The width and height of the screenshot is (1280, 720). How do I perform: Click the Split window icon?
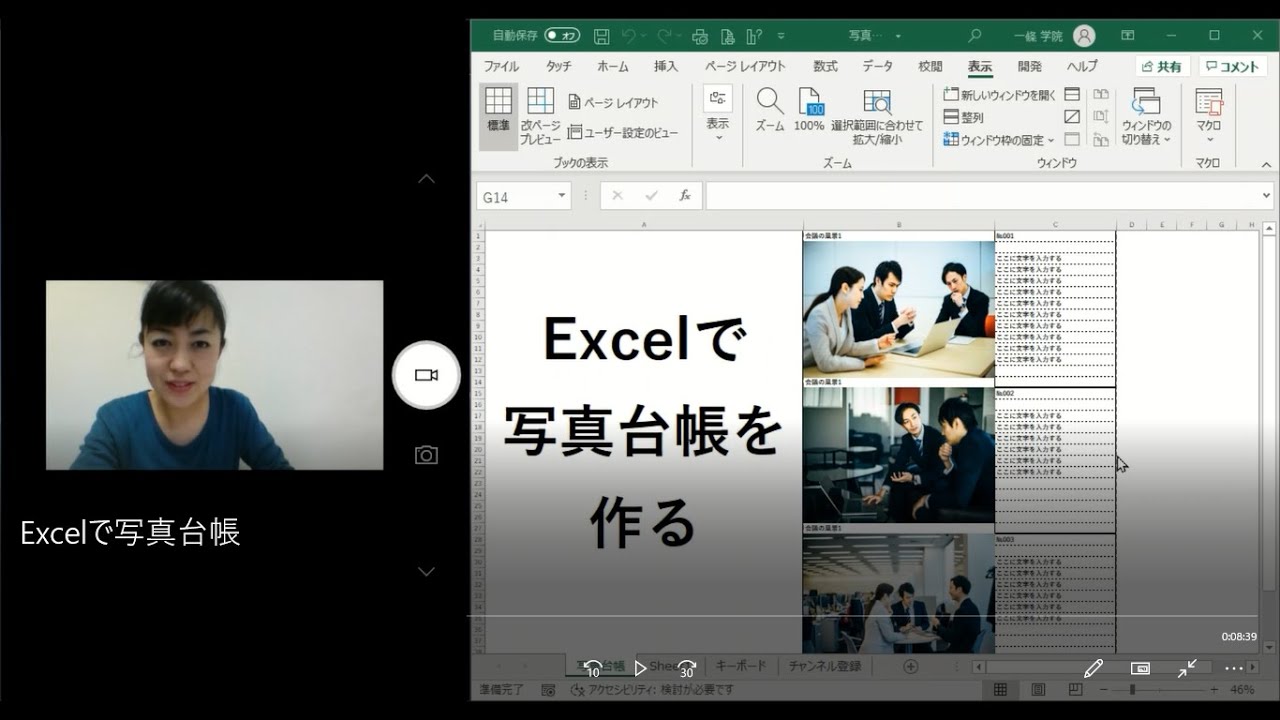coord(1072,94)
